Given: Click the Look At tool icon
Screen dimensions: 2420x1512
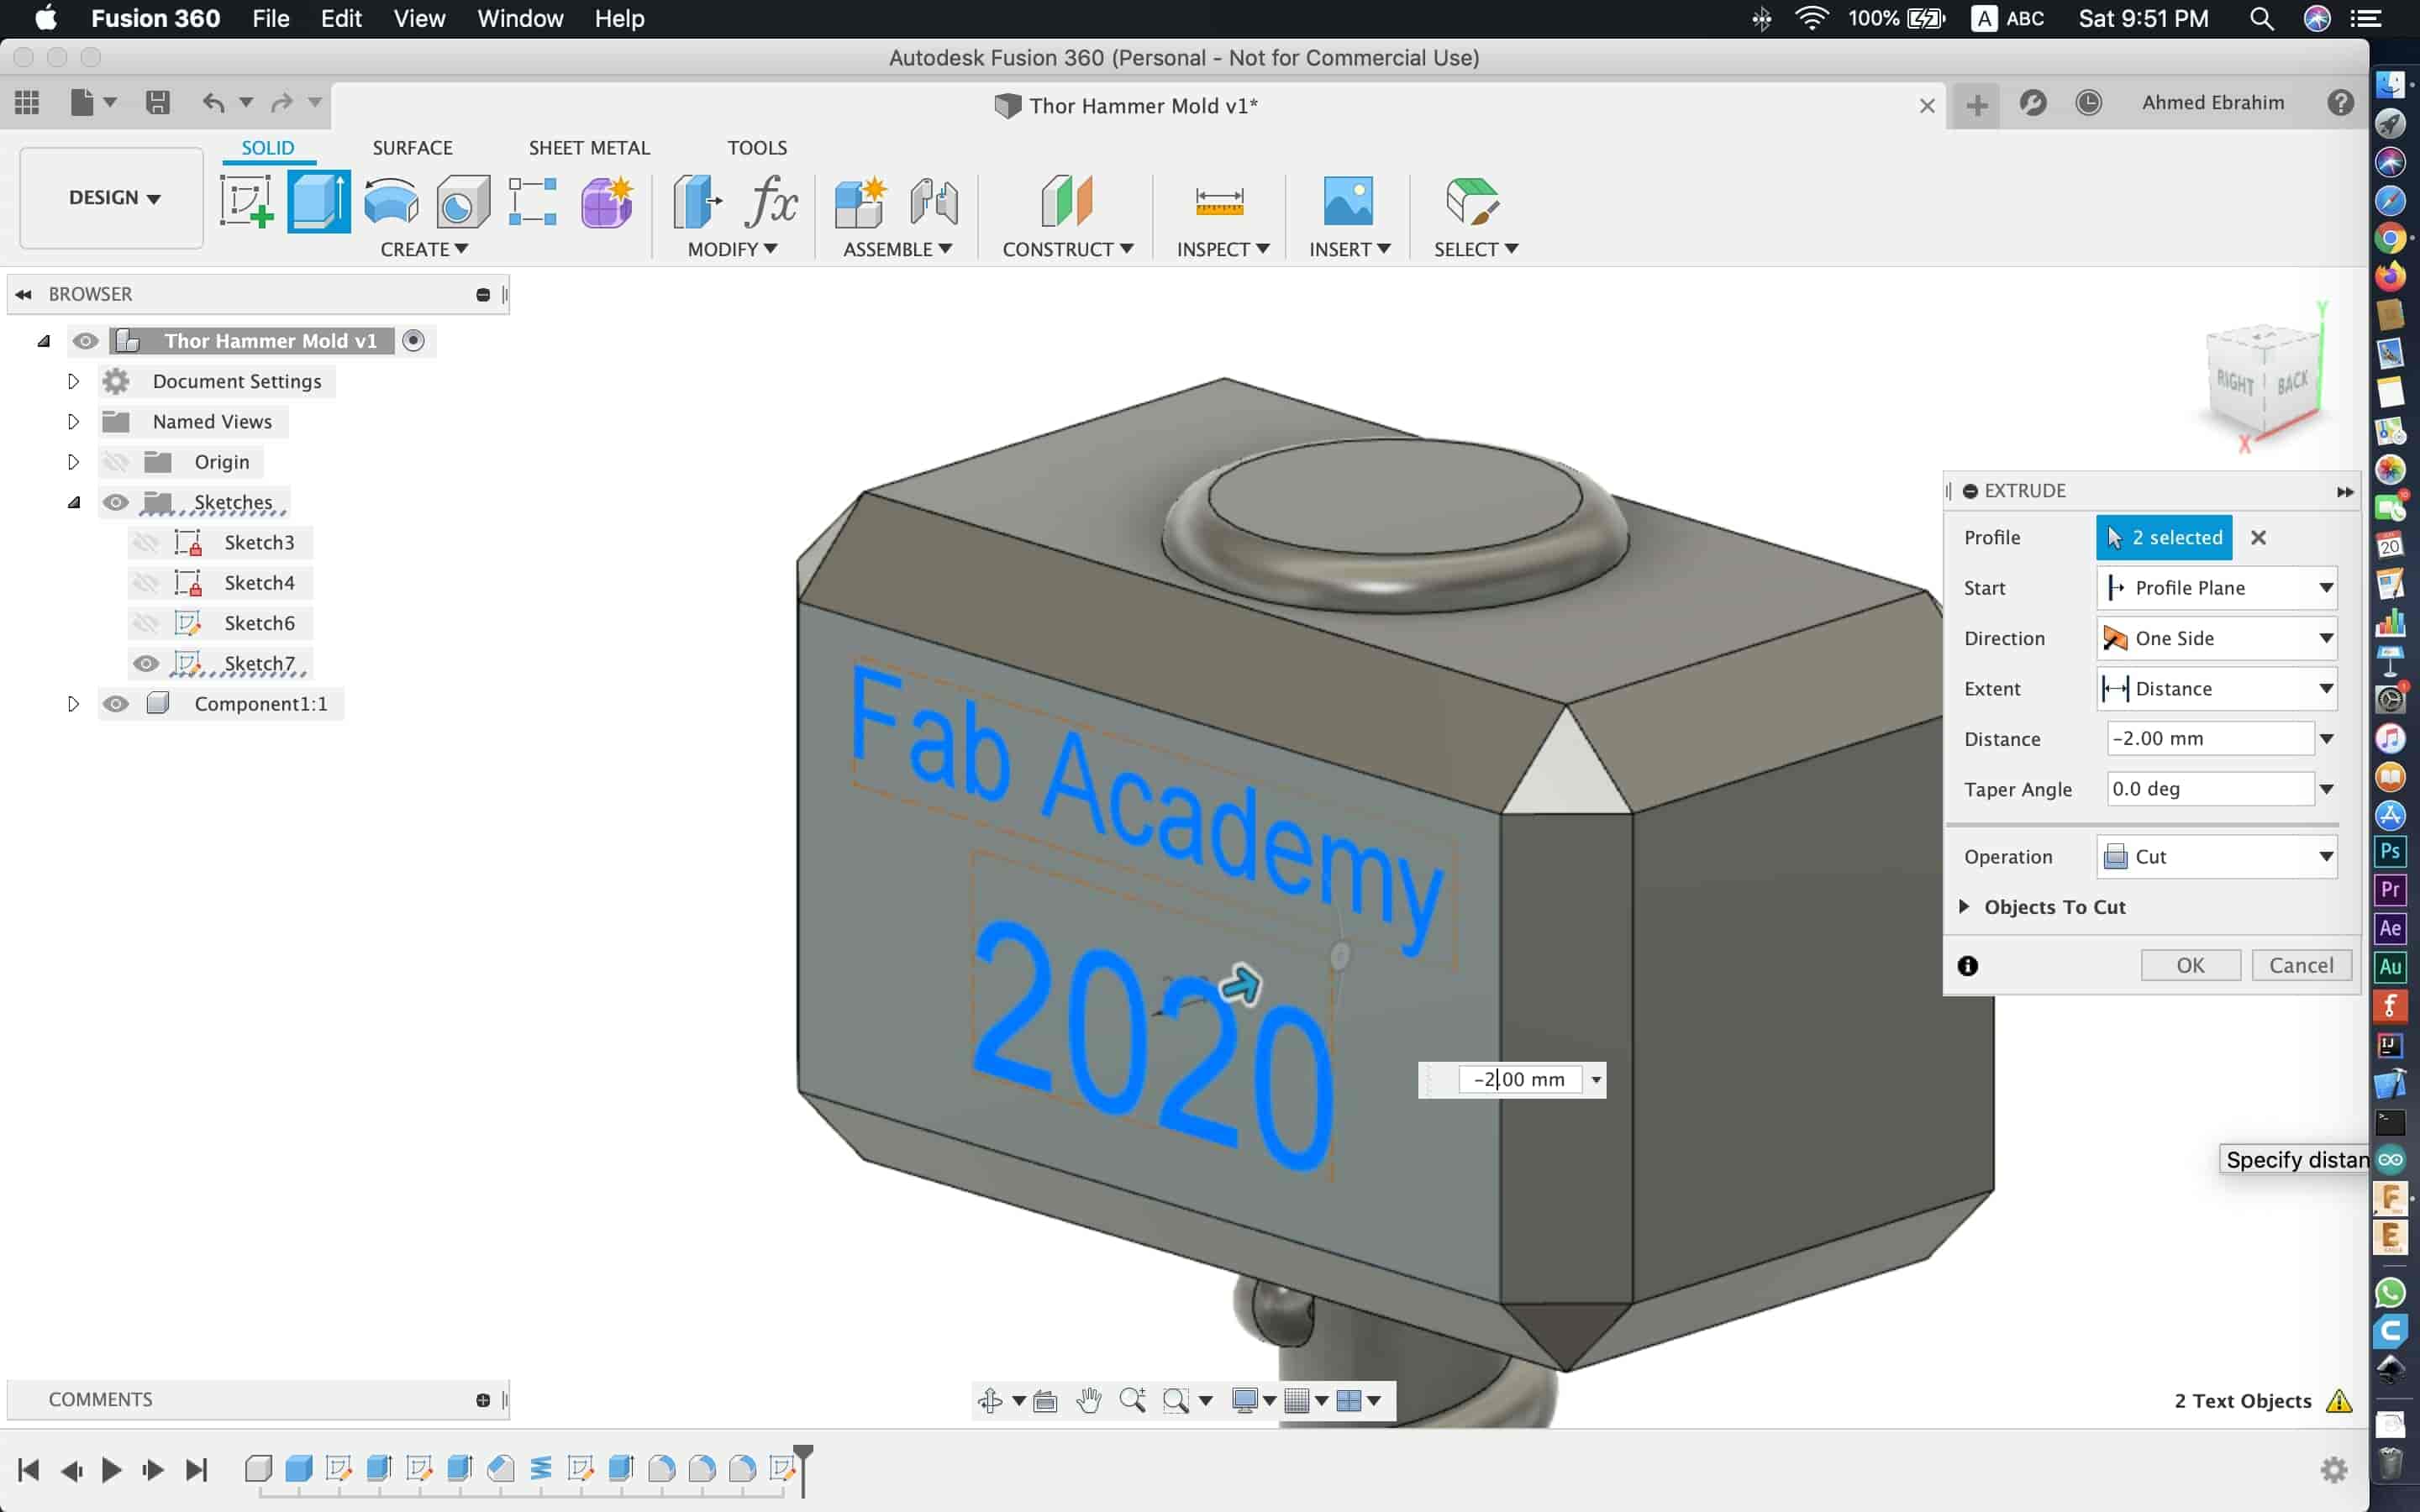Looking at the screenshot, I should point(1045,1400).
